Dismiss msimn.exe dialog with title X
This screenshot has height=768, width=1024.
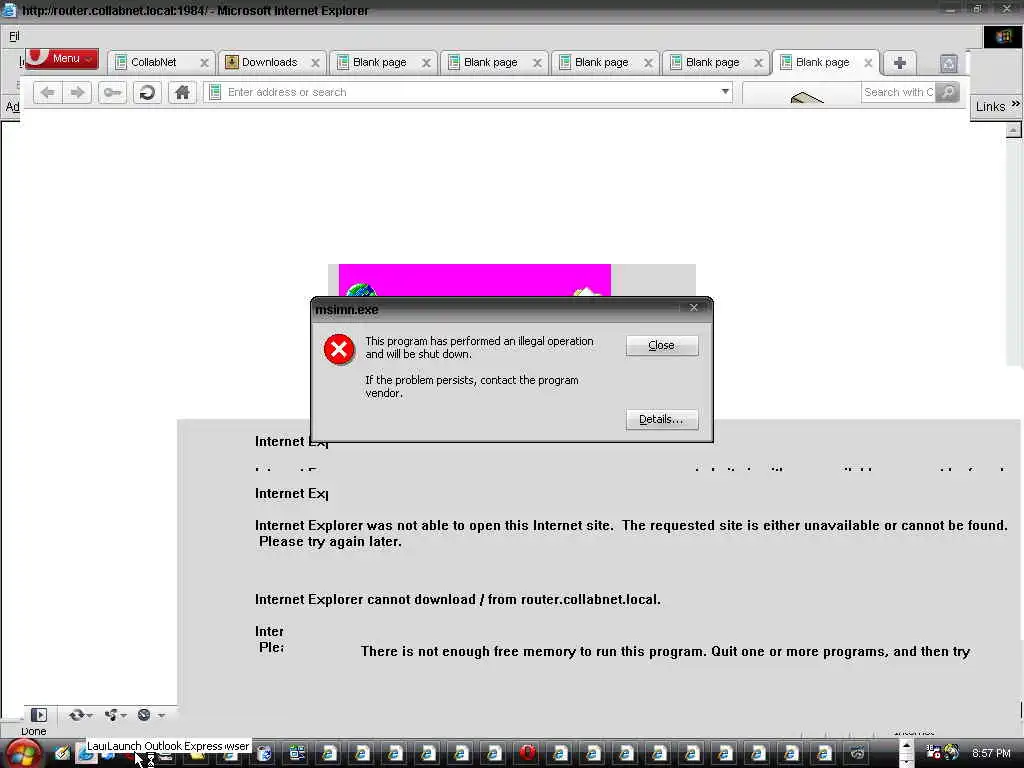click(x=694, y=308)
